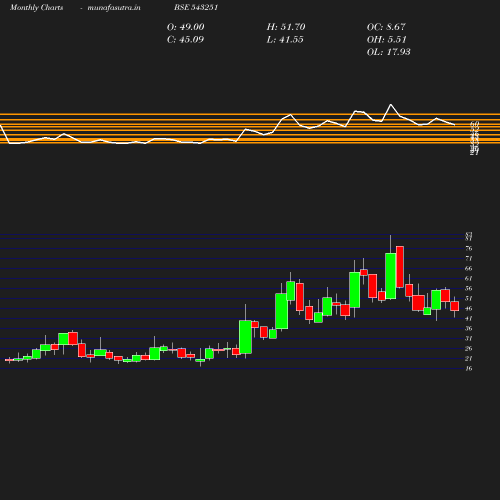The image size is (500, 500).
Task: Click the 76 price axis label
Action: (469, 248)
